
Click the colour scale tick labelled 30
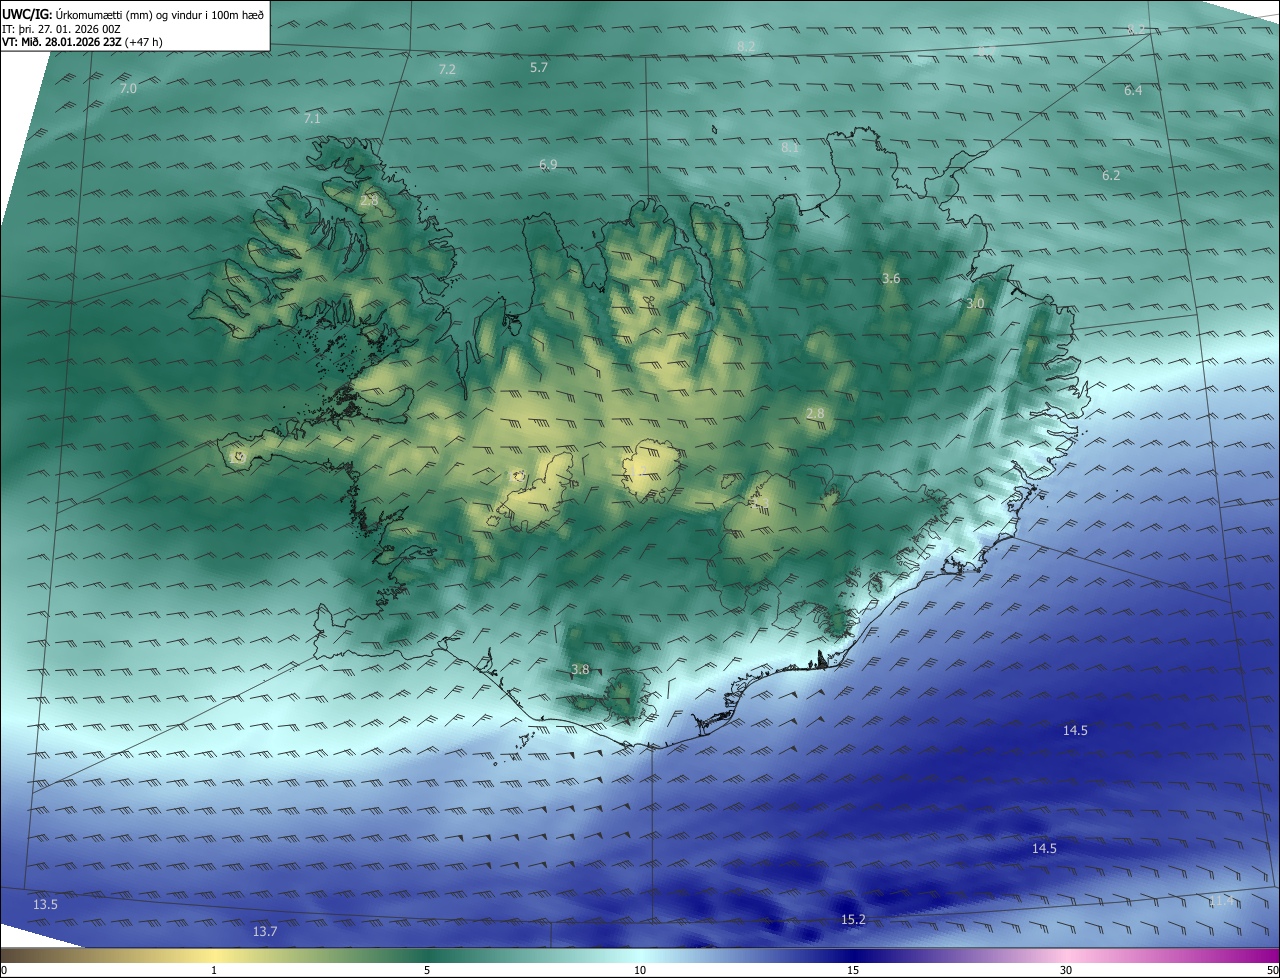[1066, 970]
